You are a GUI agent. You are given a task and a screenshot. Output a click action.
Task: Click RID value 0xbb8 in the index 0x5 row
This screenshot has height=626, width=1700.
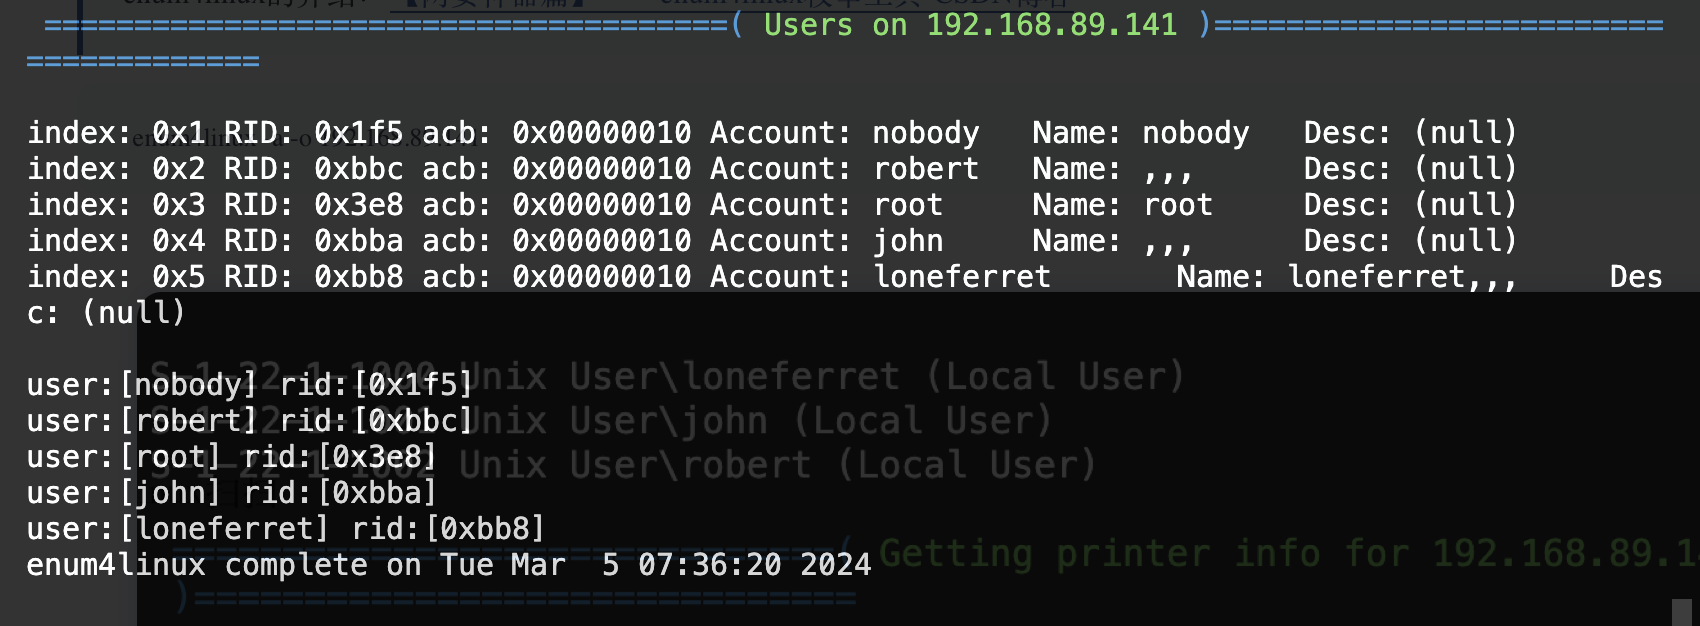pyautogui.click(x=358, y=277)
